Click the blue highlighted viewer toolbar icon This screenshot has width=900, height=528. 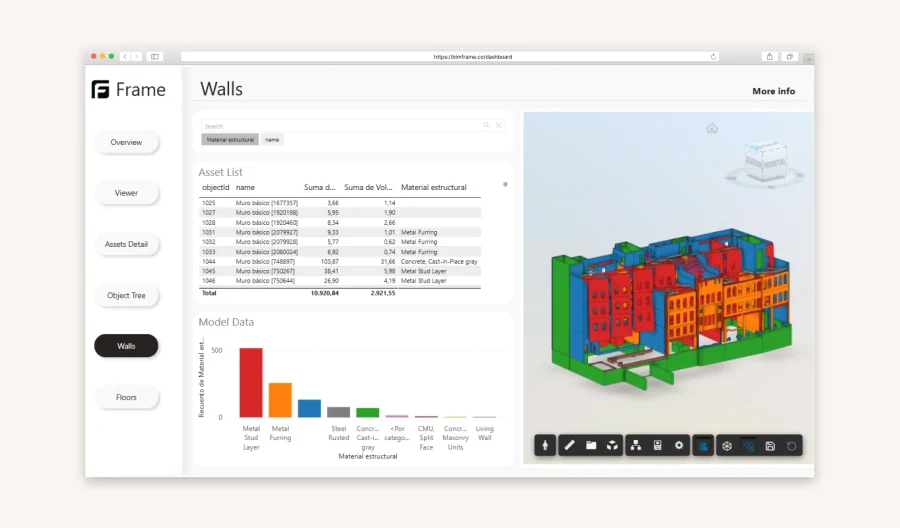703,445
